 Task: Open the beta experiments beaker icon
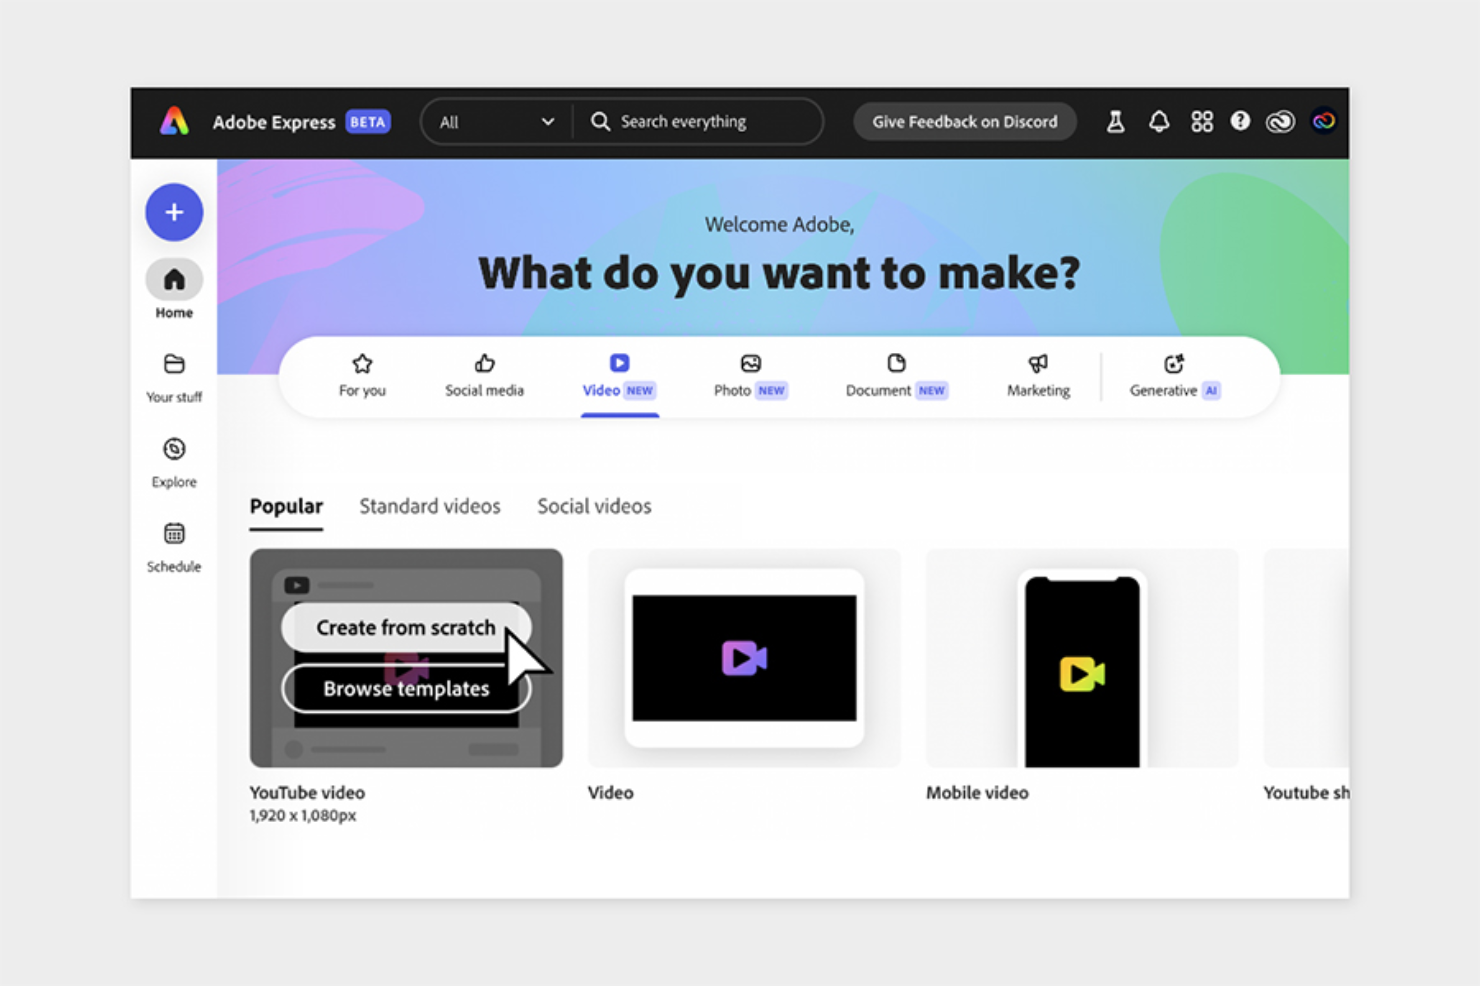click(x=1115, y=121)
